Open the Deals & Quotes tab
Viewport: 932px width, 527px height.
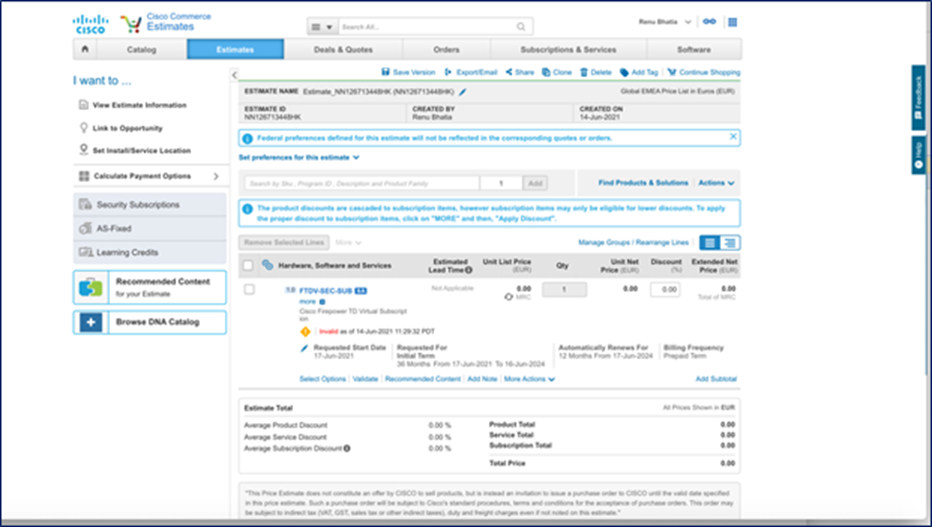[x=343, y=49]
